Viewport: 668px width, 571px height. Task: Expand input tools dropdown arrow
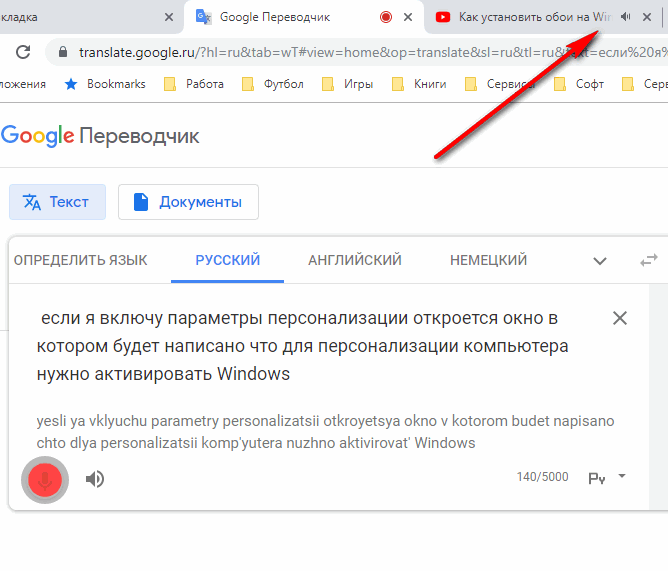pos(622,476)
